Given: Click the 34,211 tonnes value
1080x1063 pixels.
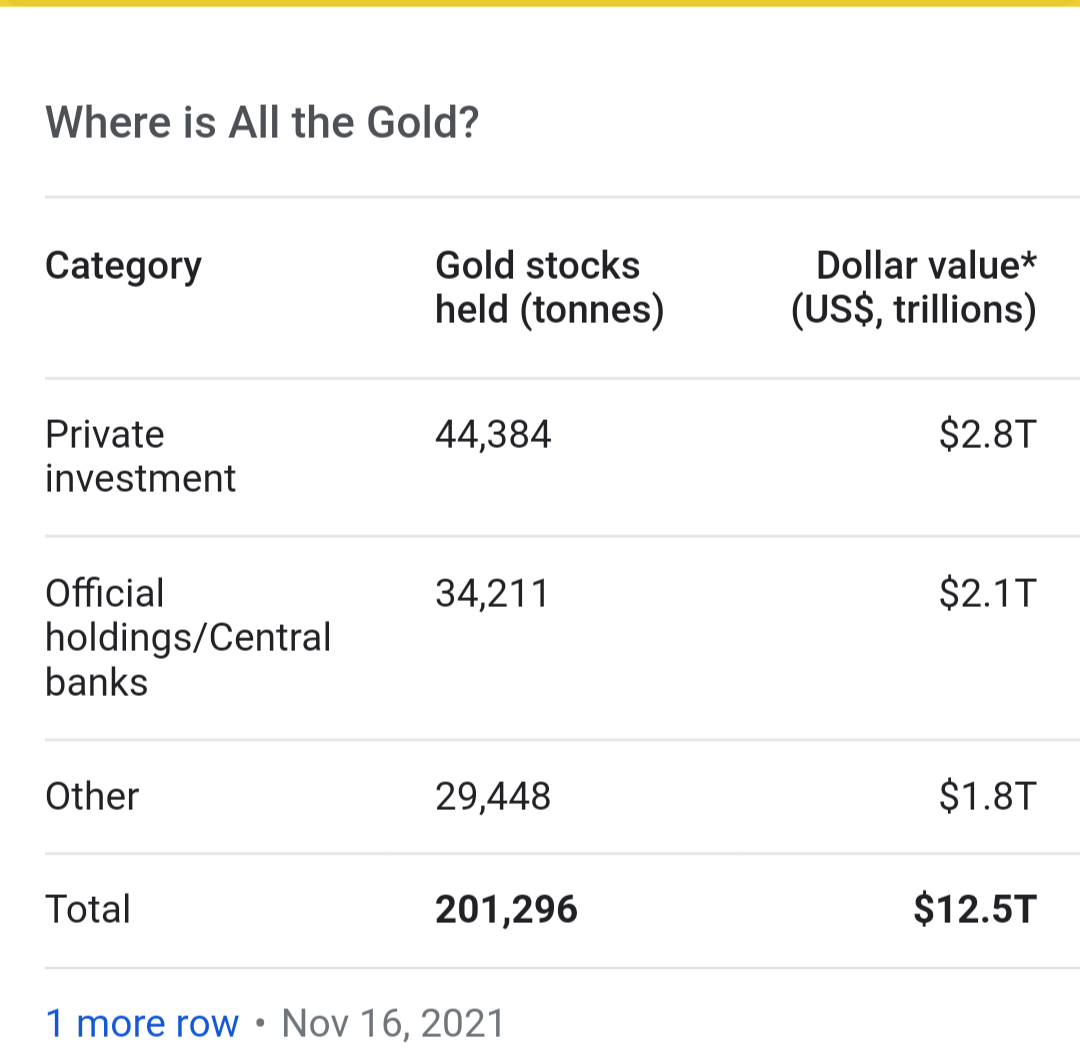Looking at the screenshot, I should (492, 593).
